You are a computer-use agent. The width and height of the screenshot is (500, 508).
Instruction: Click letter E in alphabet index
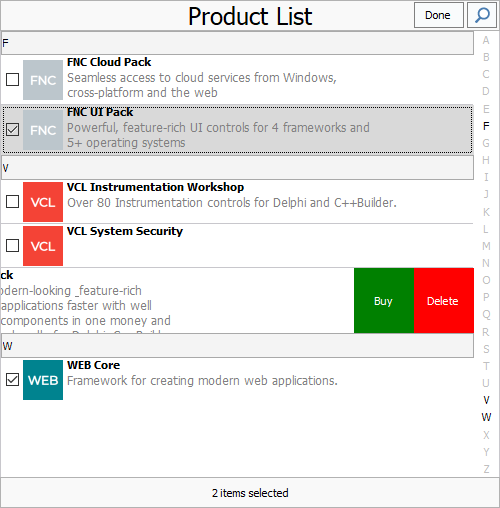(486, 109)
